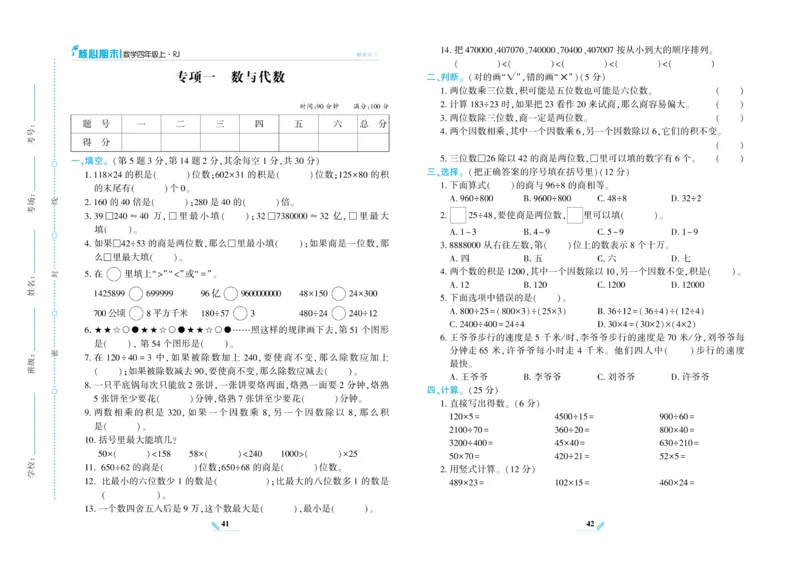Viewport: 800px width, 585px height.
Task: Select the pencil icon next to page 41
Action: click(x=214, y=526)
